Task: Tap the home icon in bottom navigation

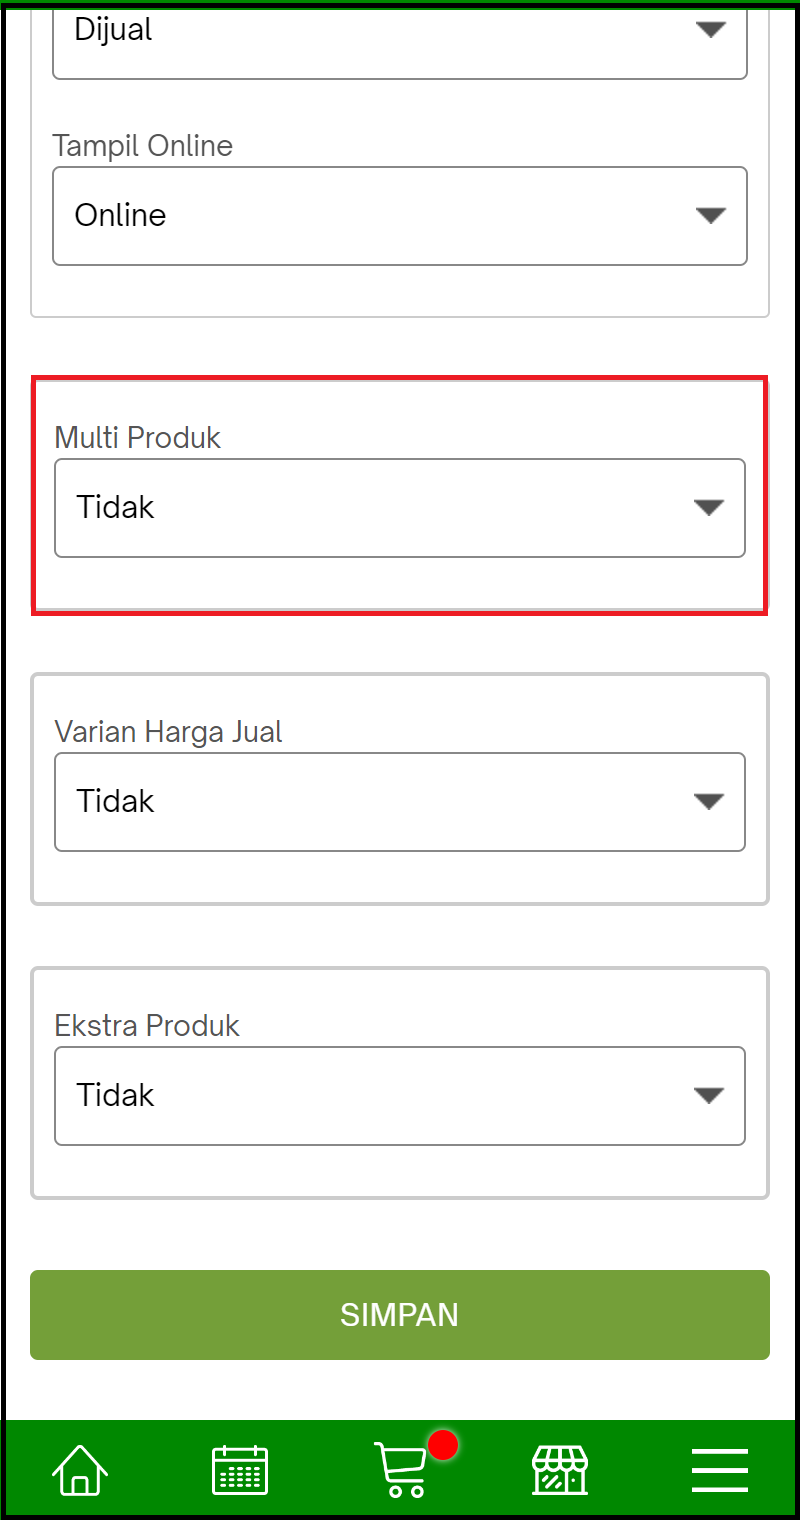Action: [79, 1469]
